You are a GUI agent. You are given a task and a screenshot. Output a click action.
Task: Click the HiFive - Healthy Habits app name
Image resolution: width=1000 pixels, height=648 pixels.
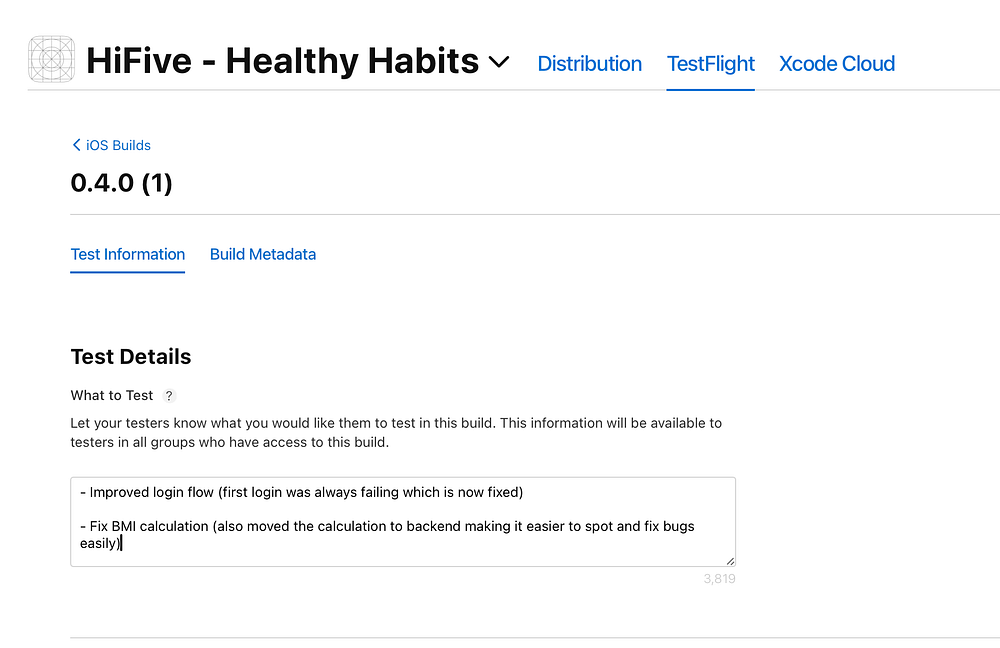pos(282,62)
